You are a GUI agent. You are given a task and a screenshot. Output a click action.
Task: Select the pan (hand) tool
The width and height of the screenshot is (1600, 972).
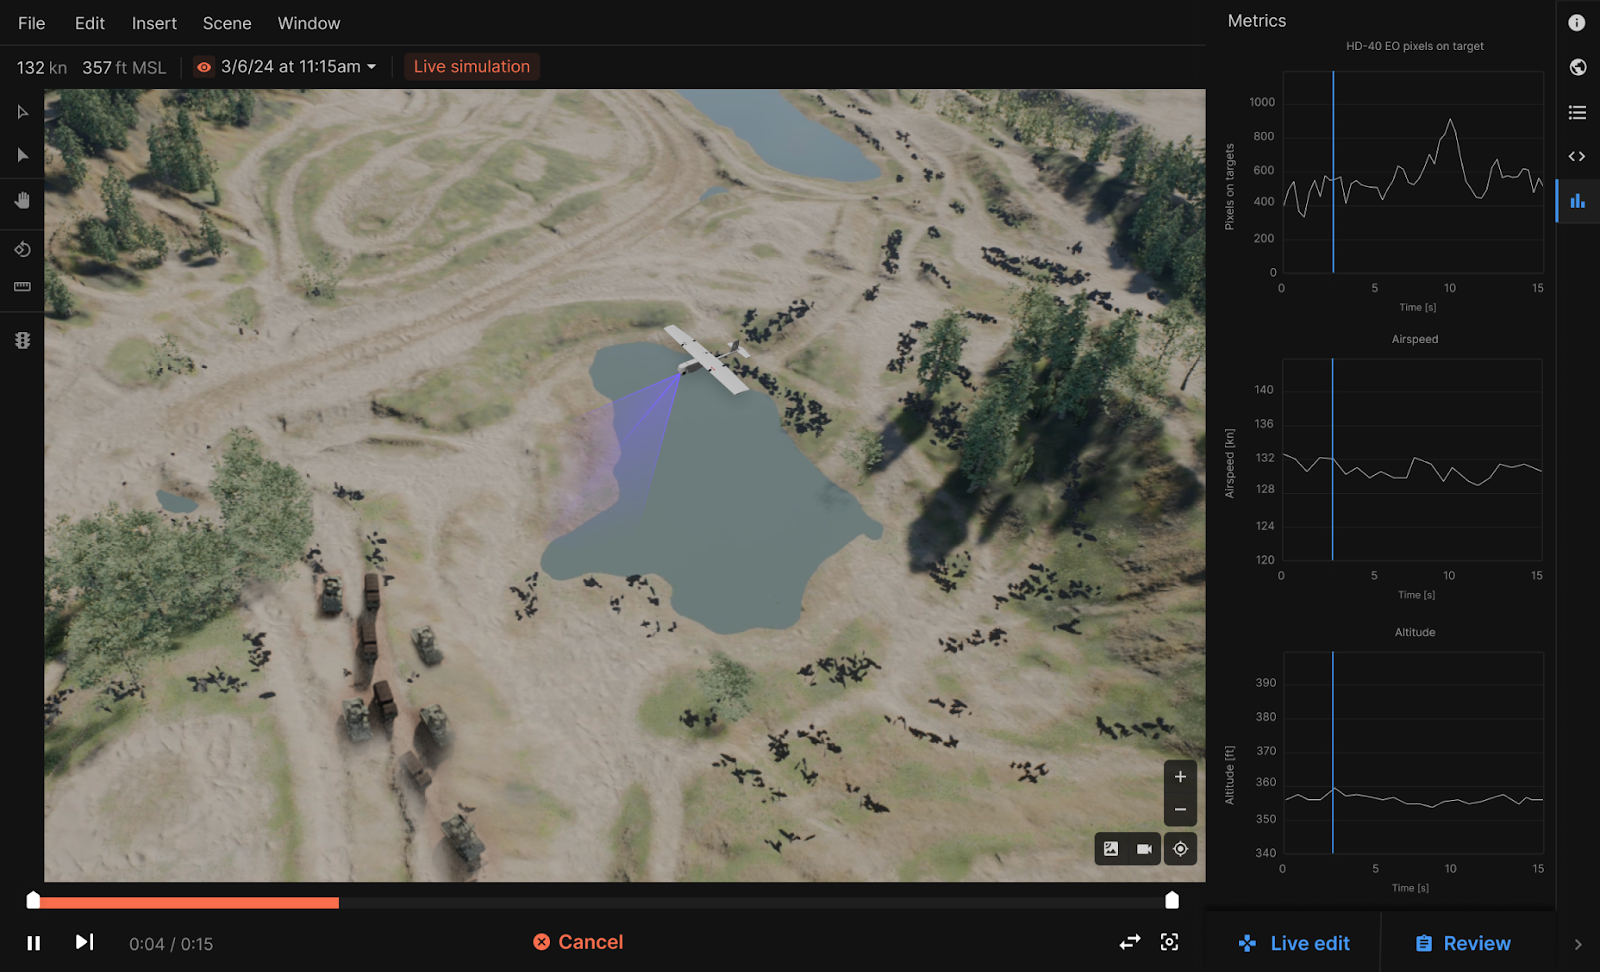[x=22, y=201]
